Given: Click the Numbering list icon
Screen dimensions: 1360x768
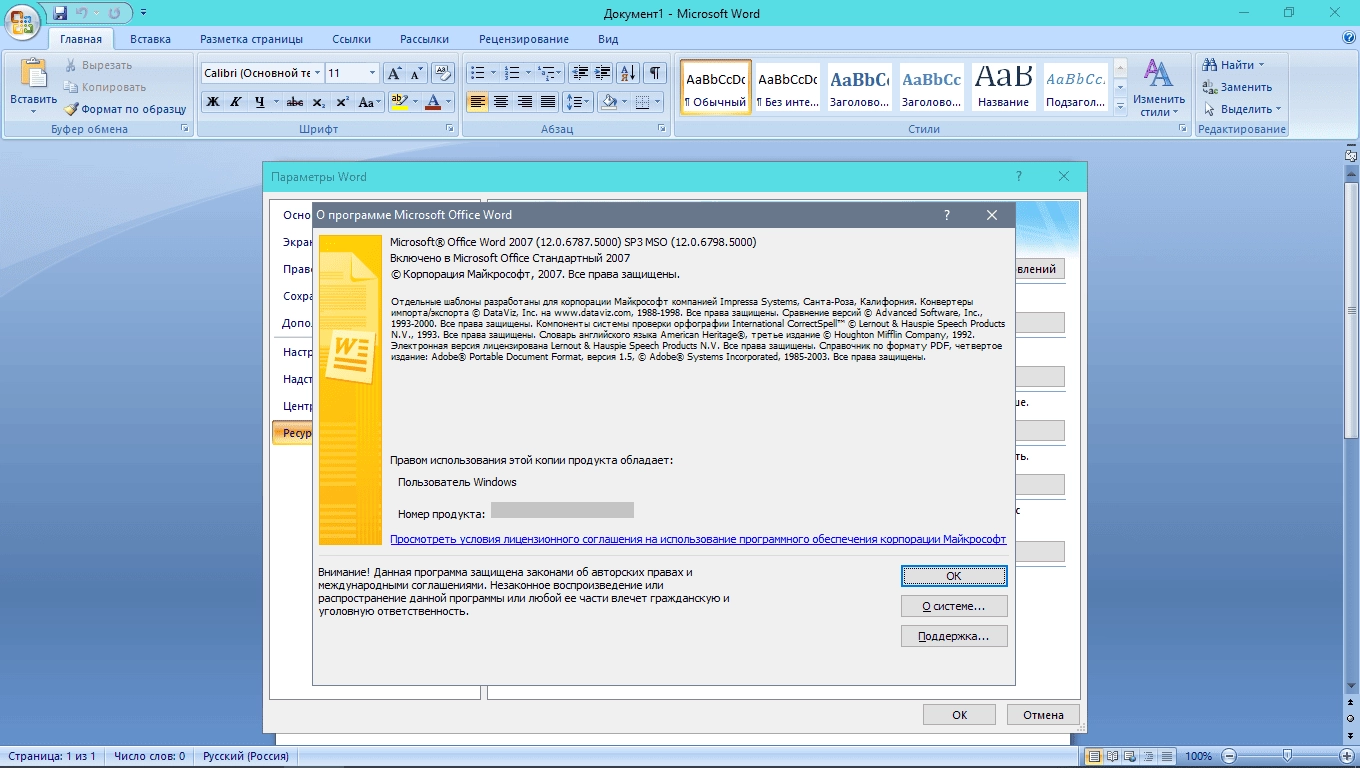Looking at the screenshot, I should 513,73.
